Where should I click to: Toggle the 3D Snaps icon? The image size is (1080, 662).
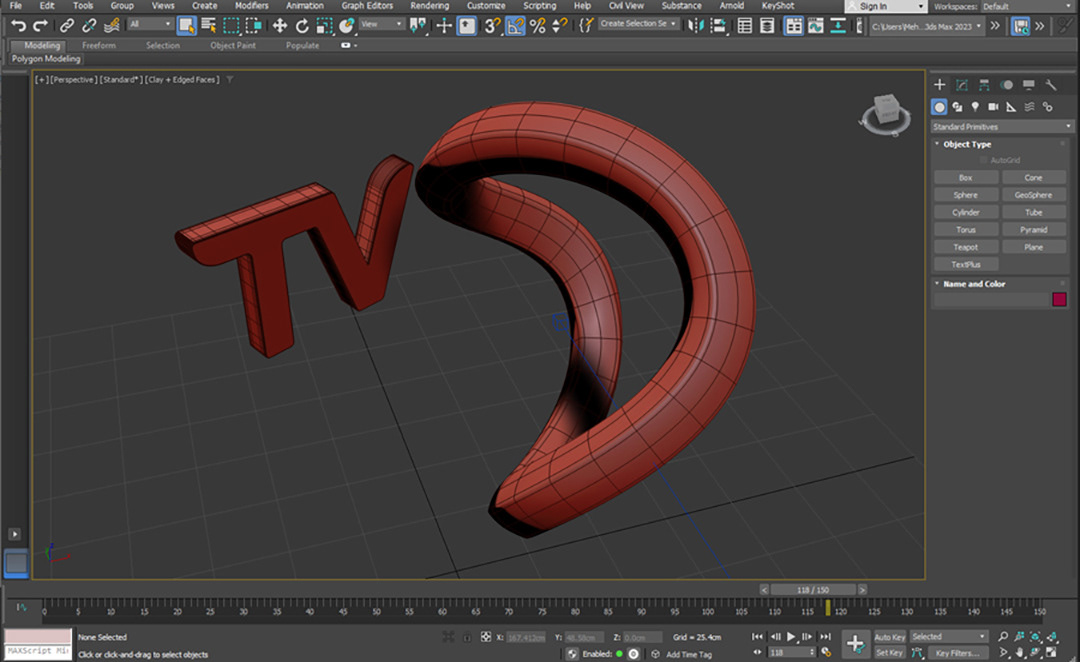tap(491, 26)
